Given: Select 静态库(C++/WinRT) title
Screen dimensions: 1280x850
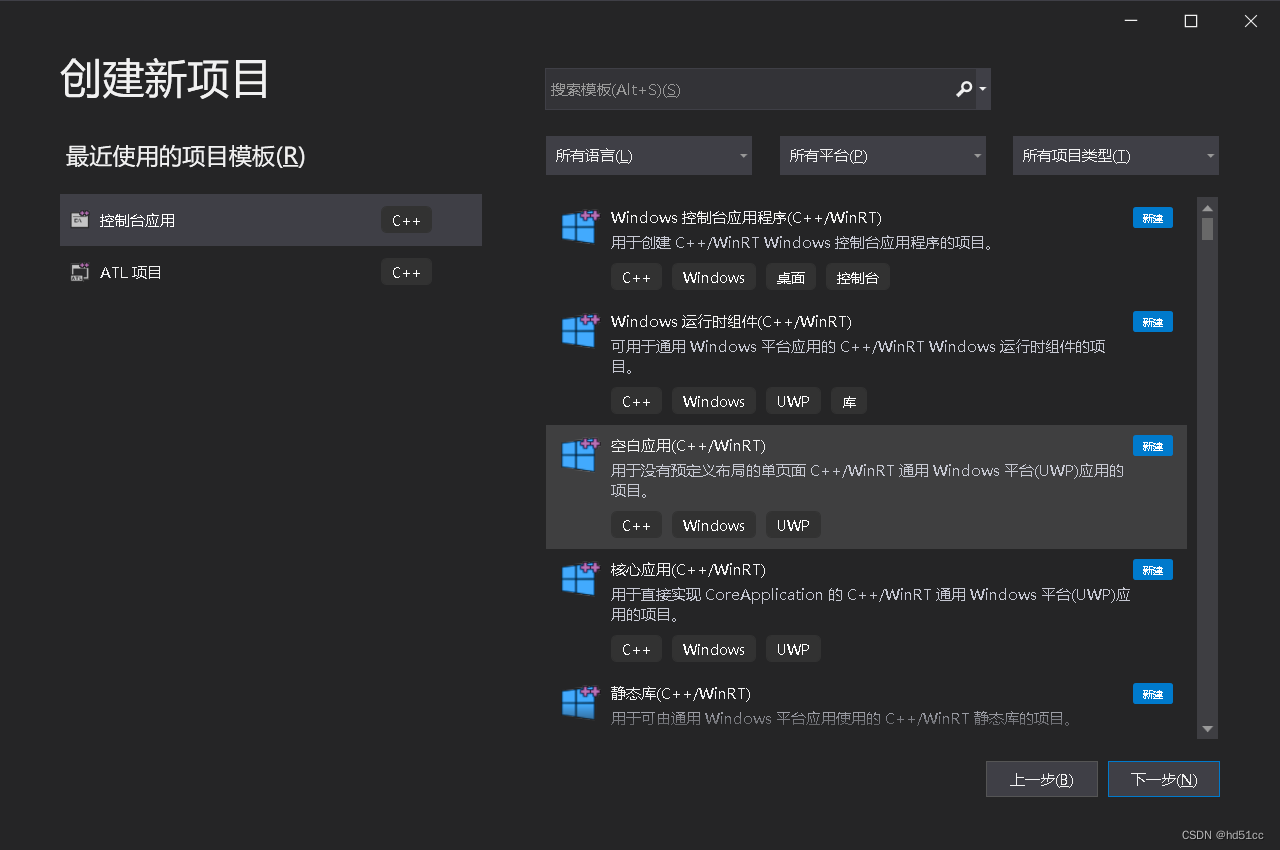Looking at the screenshot, I should (680, 694).
